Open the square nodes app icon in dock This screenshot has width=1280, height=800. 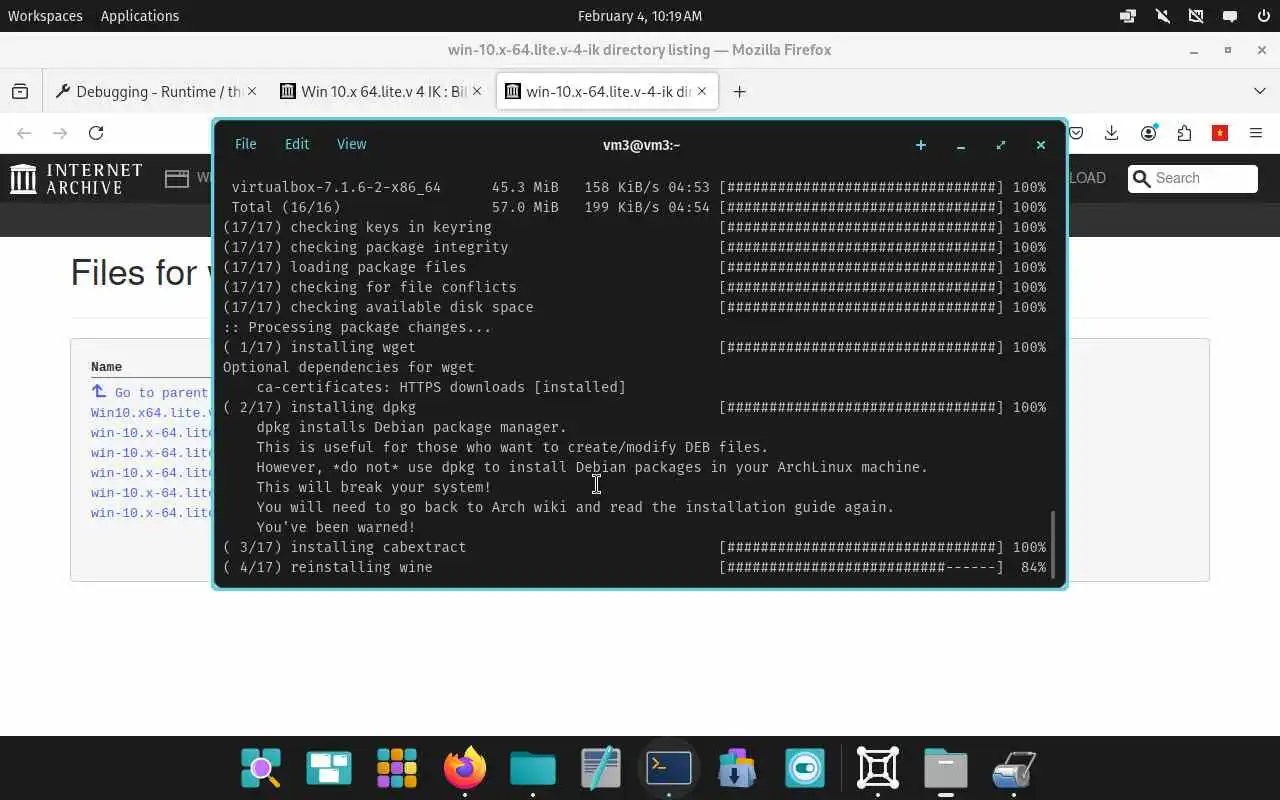[878, 769]
